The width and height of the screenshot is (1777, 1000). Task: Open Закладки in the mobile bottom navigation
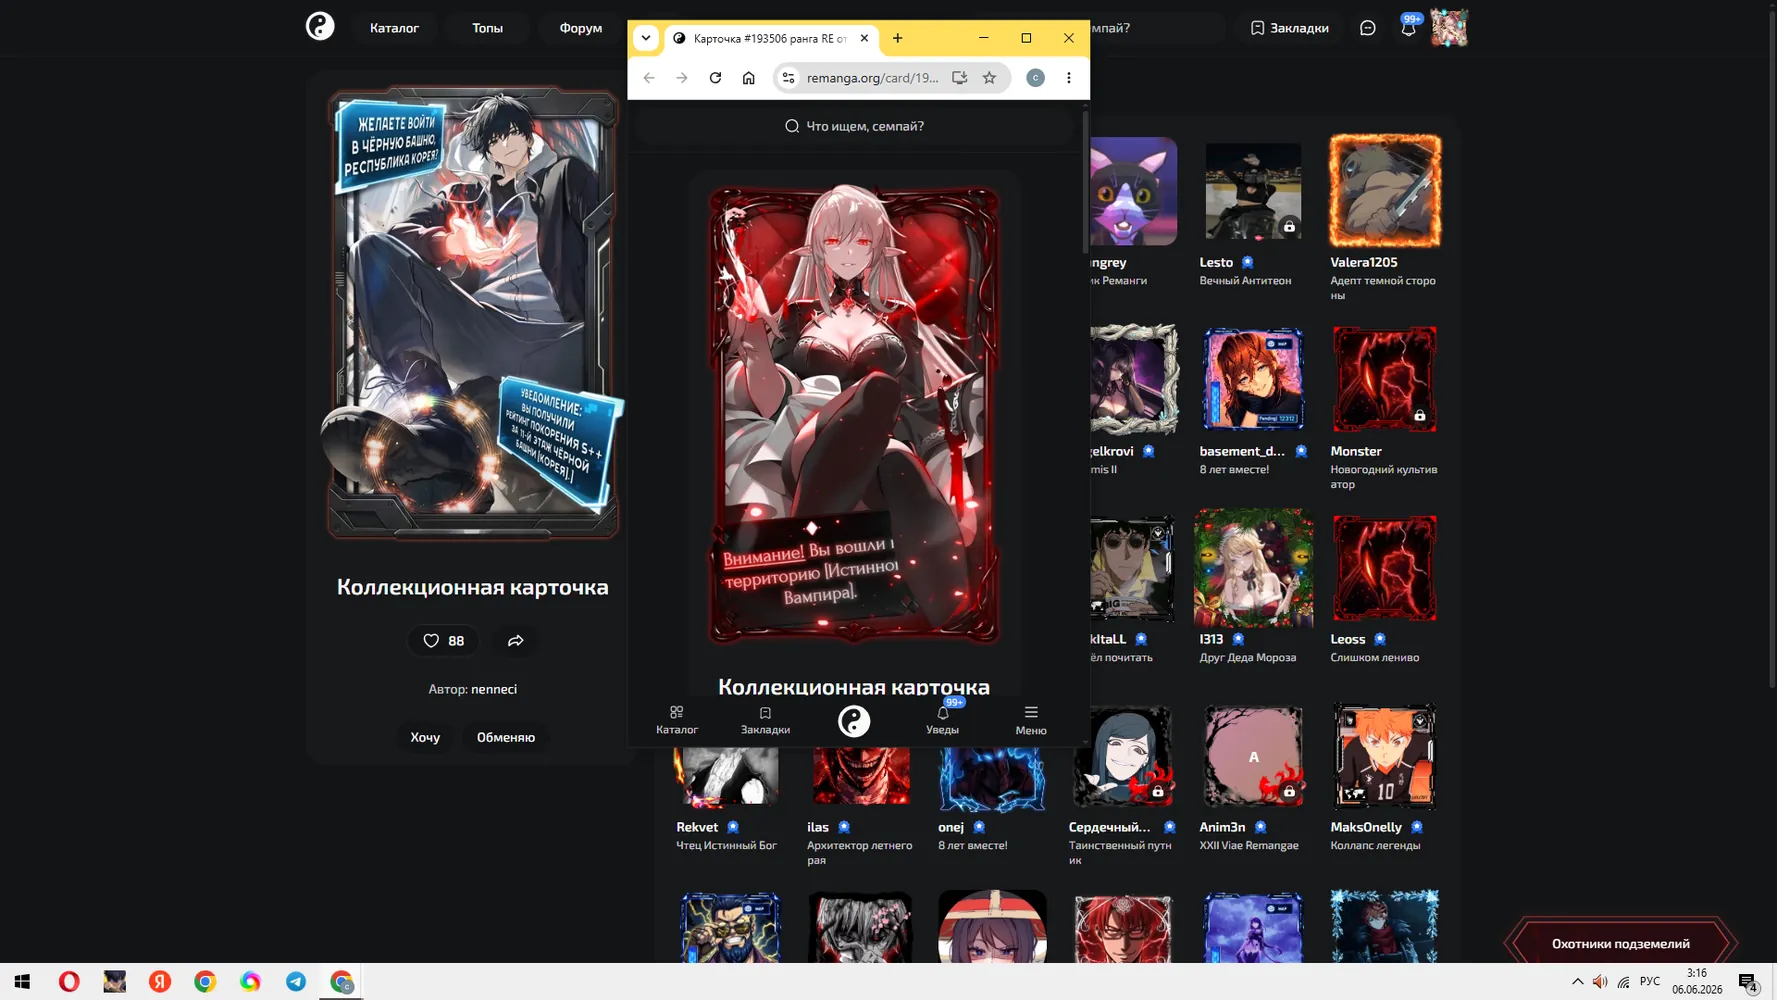(x=765, y=720)
